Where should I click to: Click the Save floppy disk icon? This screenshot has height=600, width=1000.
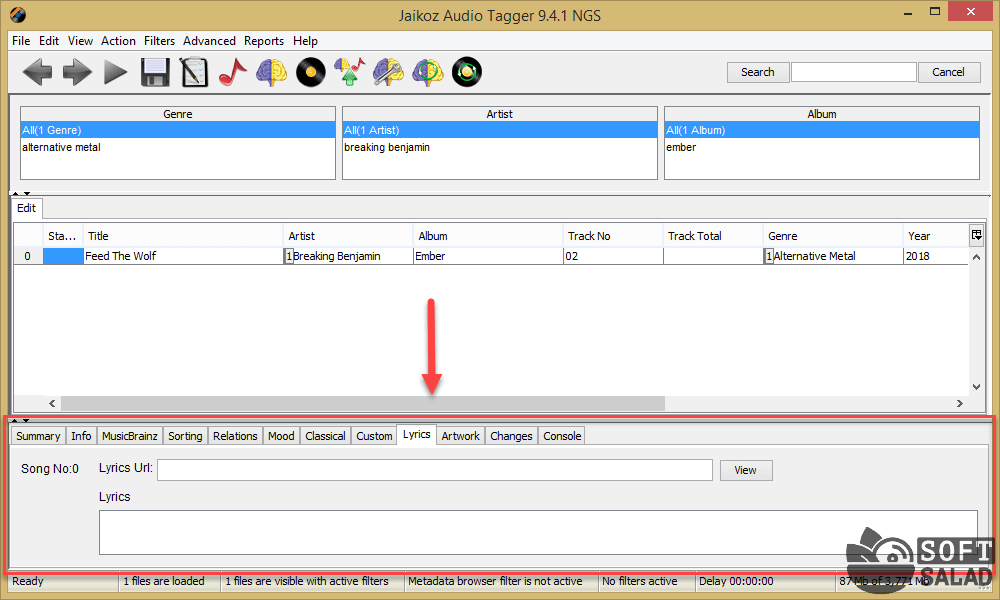point(155,72)
